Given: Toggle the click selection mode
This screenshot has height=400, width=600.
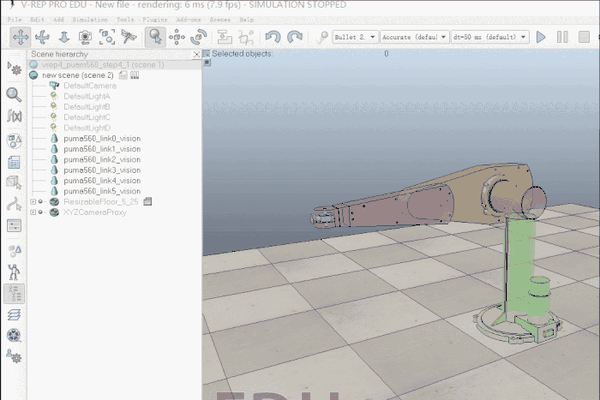Looking at the screenshot, I should point(155,37).
